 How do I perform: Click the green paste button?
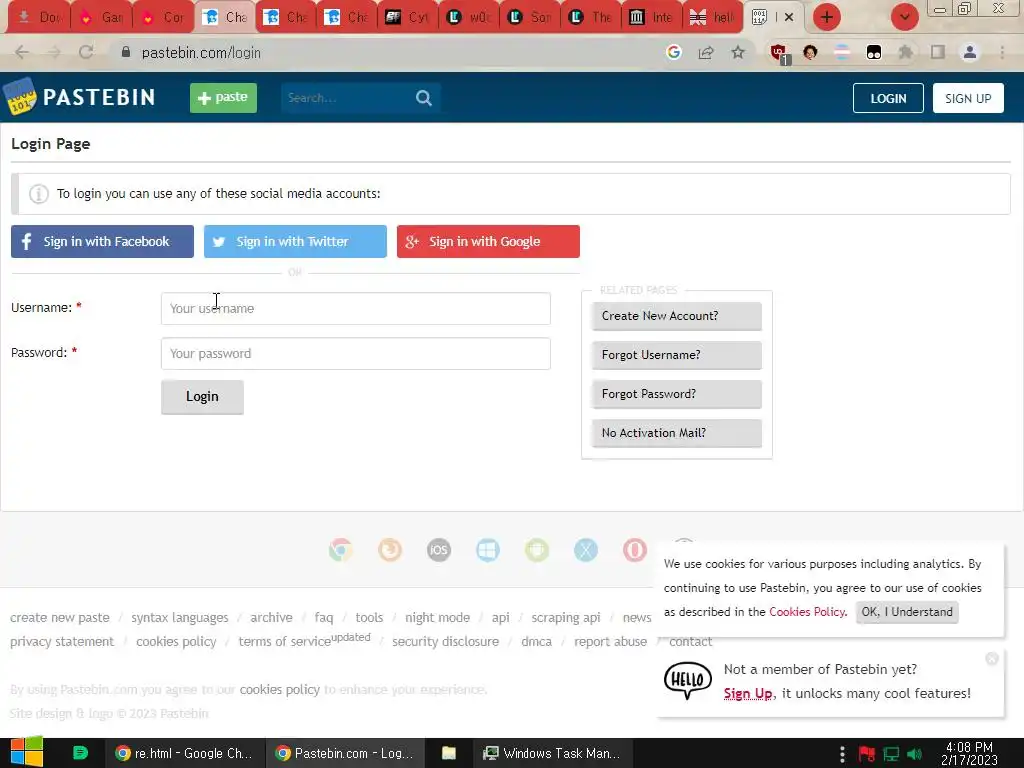point(223,98)
